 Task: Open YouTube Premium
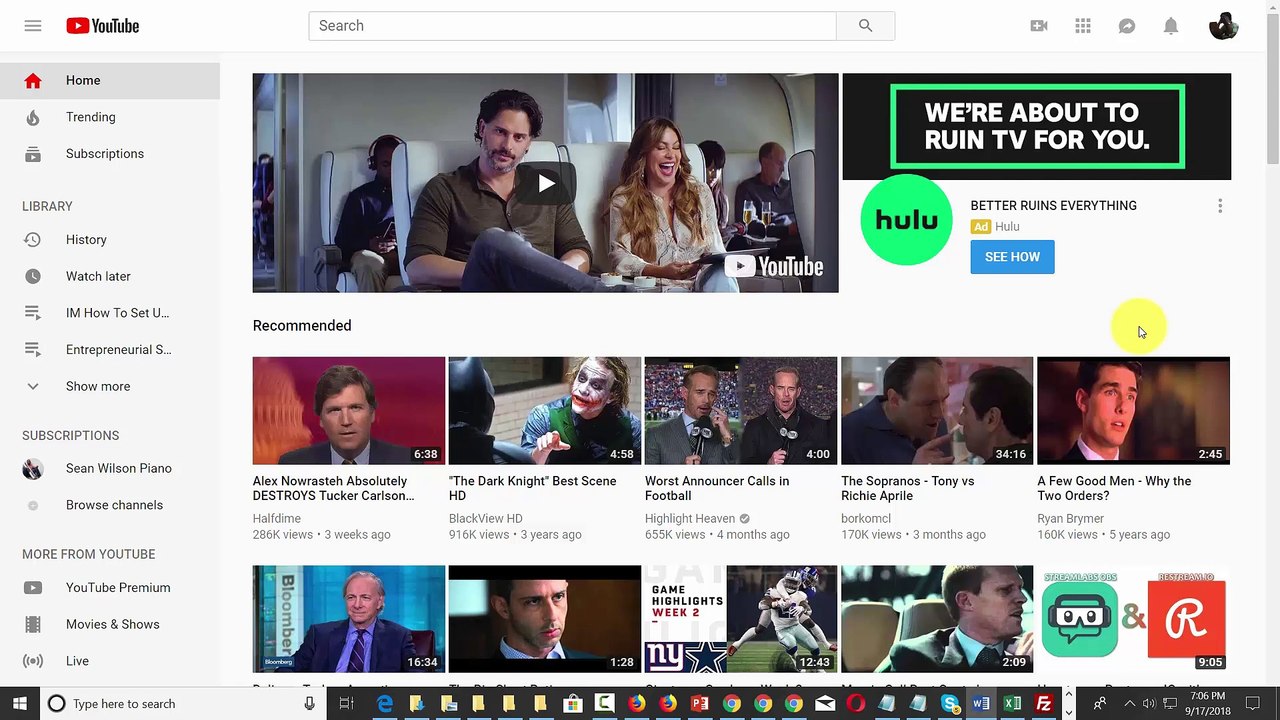110,588
